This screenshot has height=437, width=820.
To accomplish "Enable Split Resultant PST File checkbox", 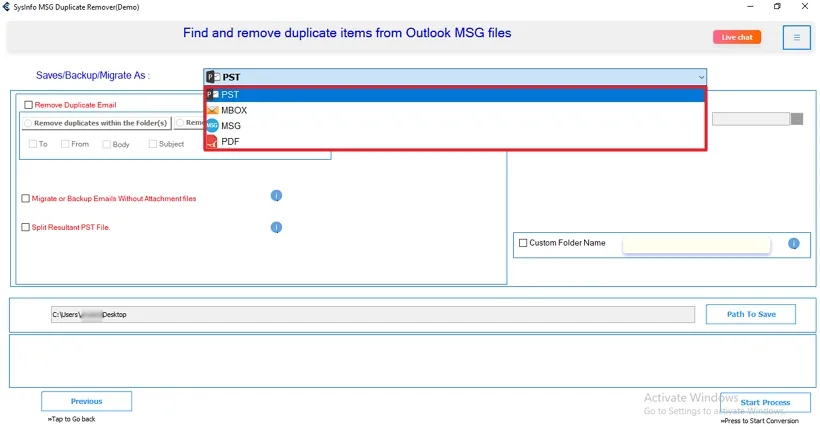I will tap(25, 227).
